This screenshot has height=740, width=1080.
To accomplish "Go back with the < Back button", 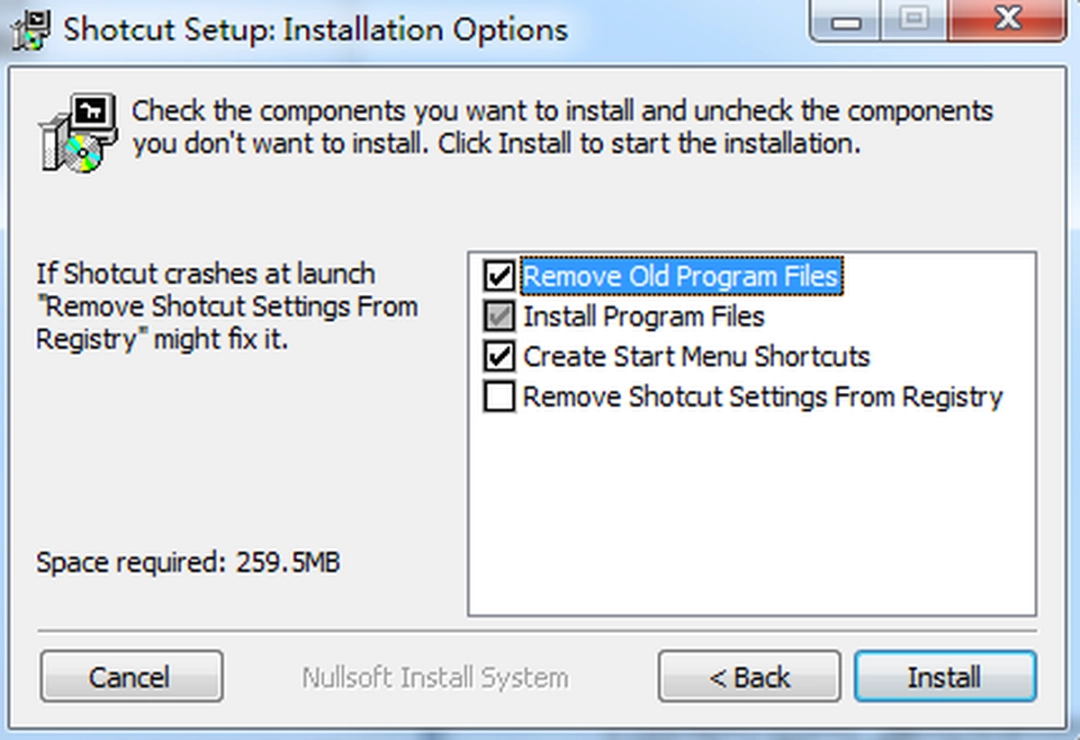I will (x=749, y=677).
